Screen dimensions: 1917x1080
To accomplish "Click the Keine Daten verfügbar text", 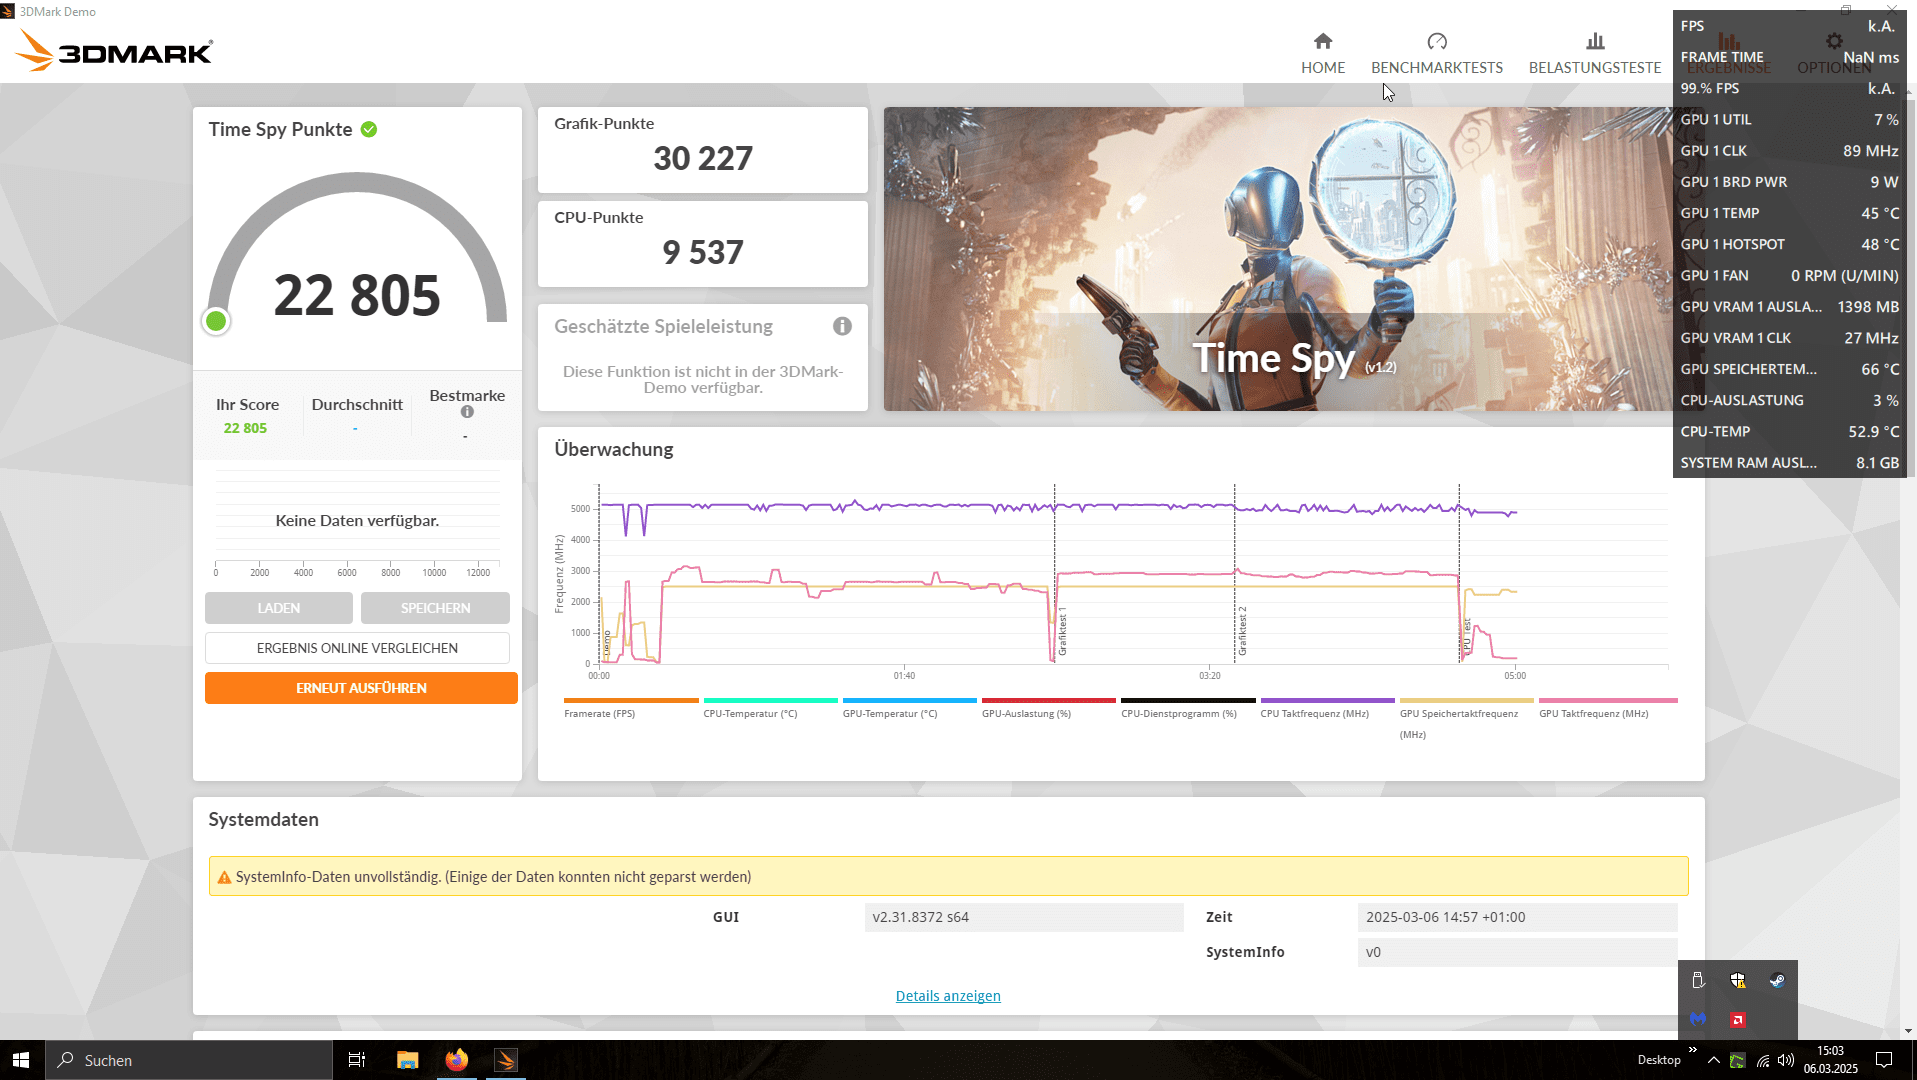I will point(357,521).
